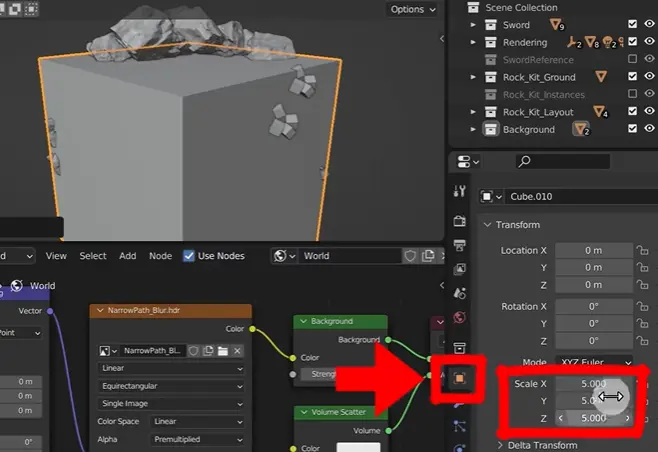Collapse the NarrowPath_Blur.hdr node
Viewport: 658px width, 452px height.
pos(100,311)
